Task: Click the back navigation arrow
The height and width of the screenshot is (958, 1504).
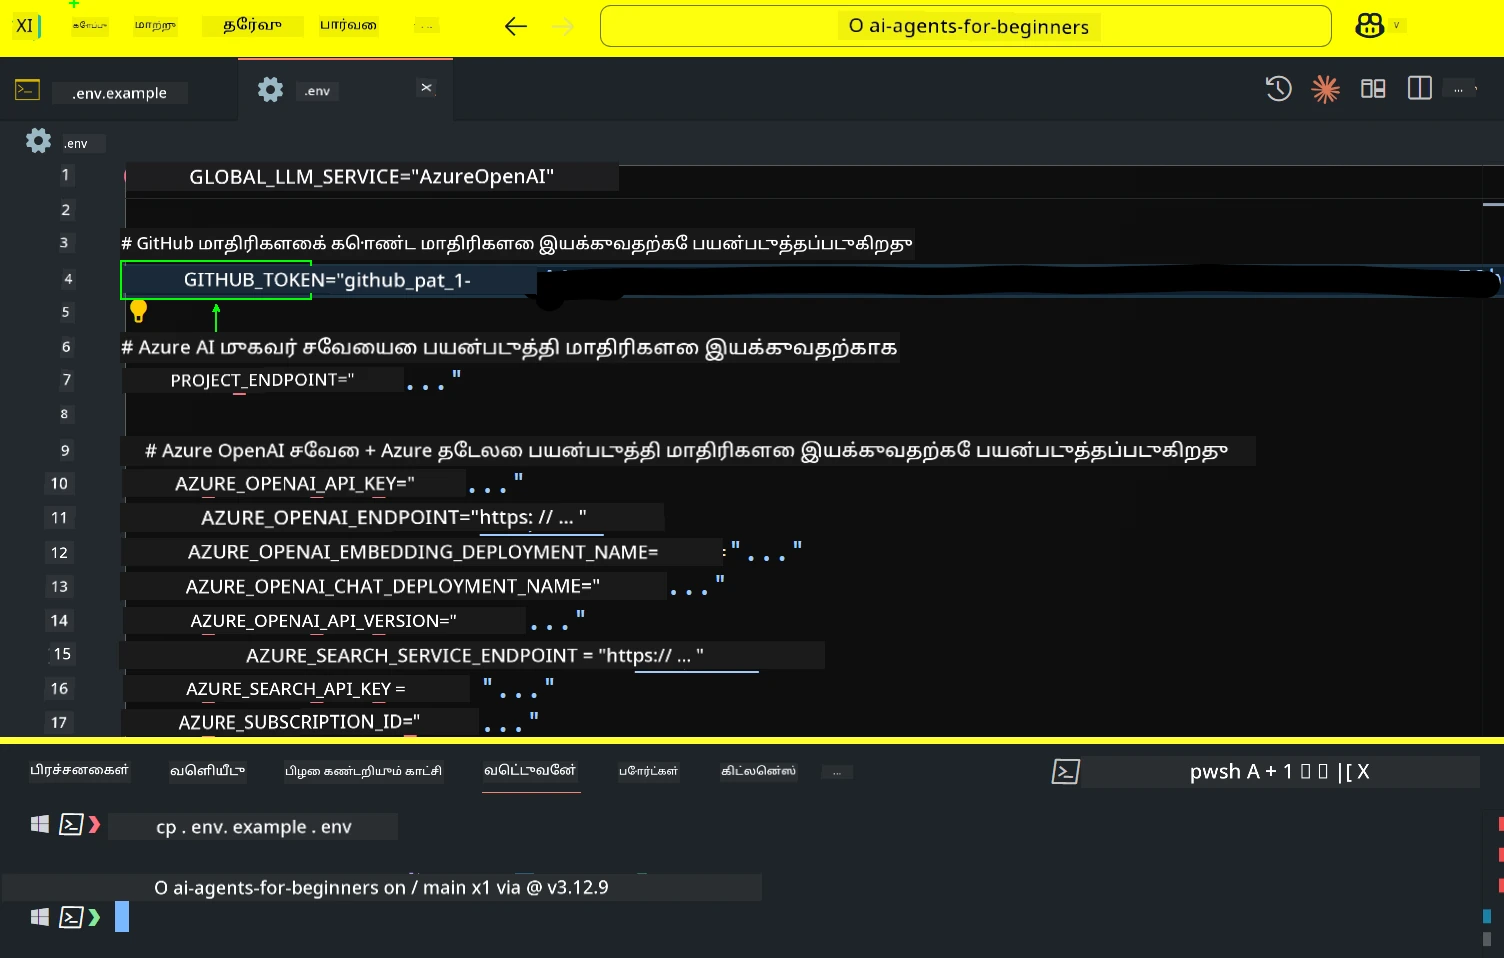Action: click(x=516, y=26)
